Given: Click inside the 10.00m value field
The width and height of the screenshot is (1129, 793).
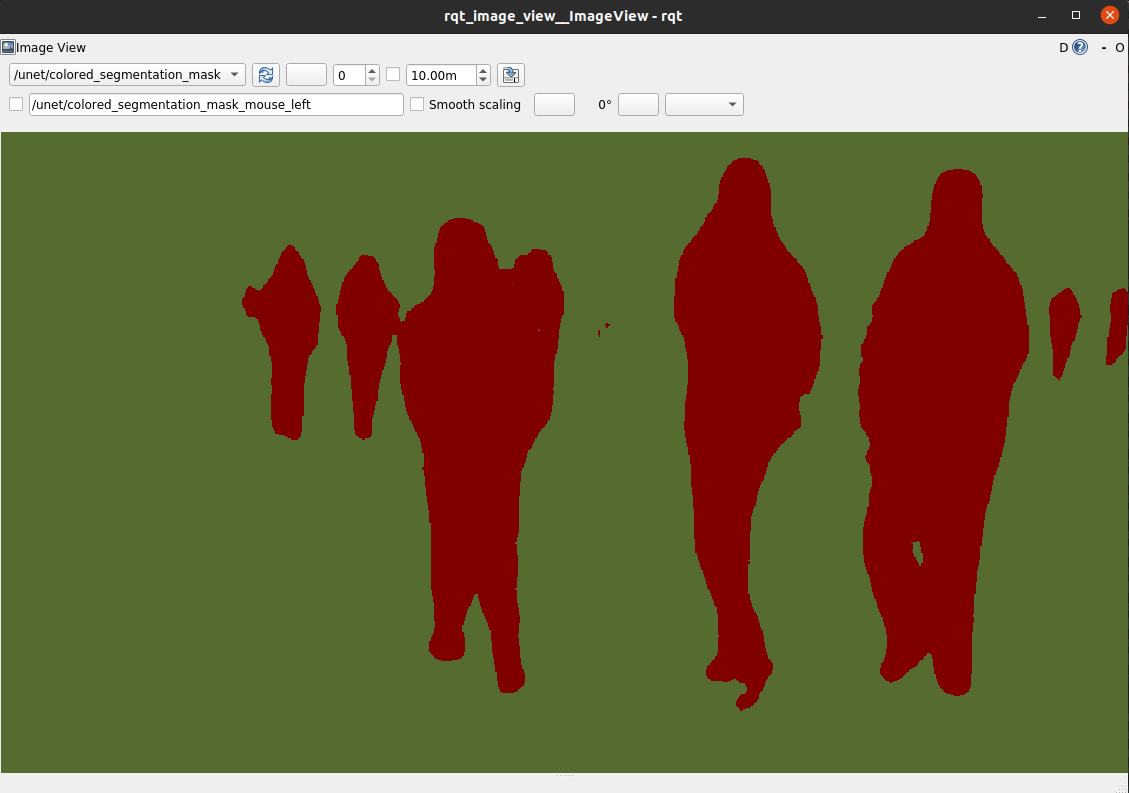Looking at the screenshot, I should tap(440, 75).
